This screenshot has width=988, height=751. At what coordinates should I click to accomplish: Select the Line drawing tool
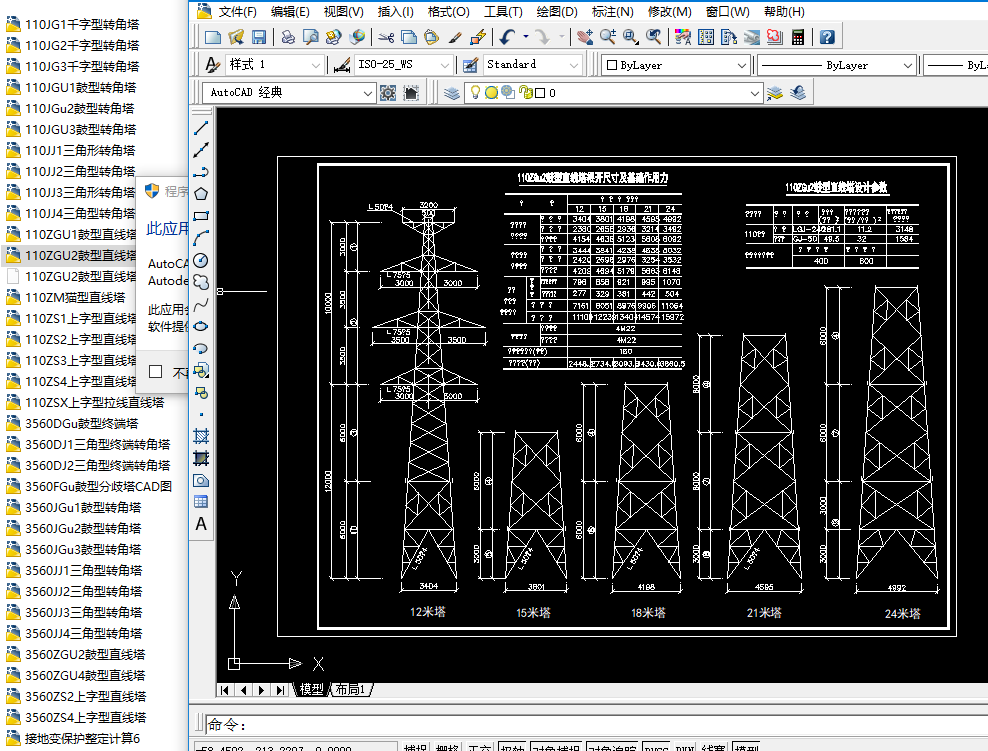click(x=201, y=128)
